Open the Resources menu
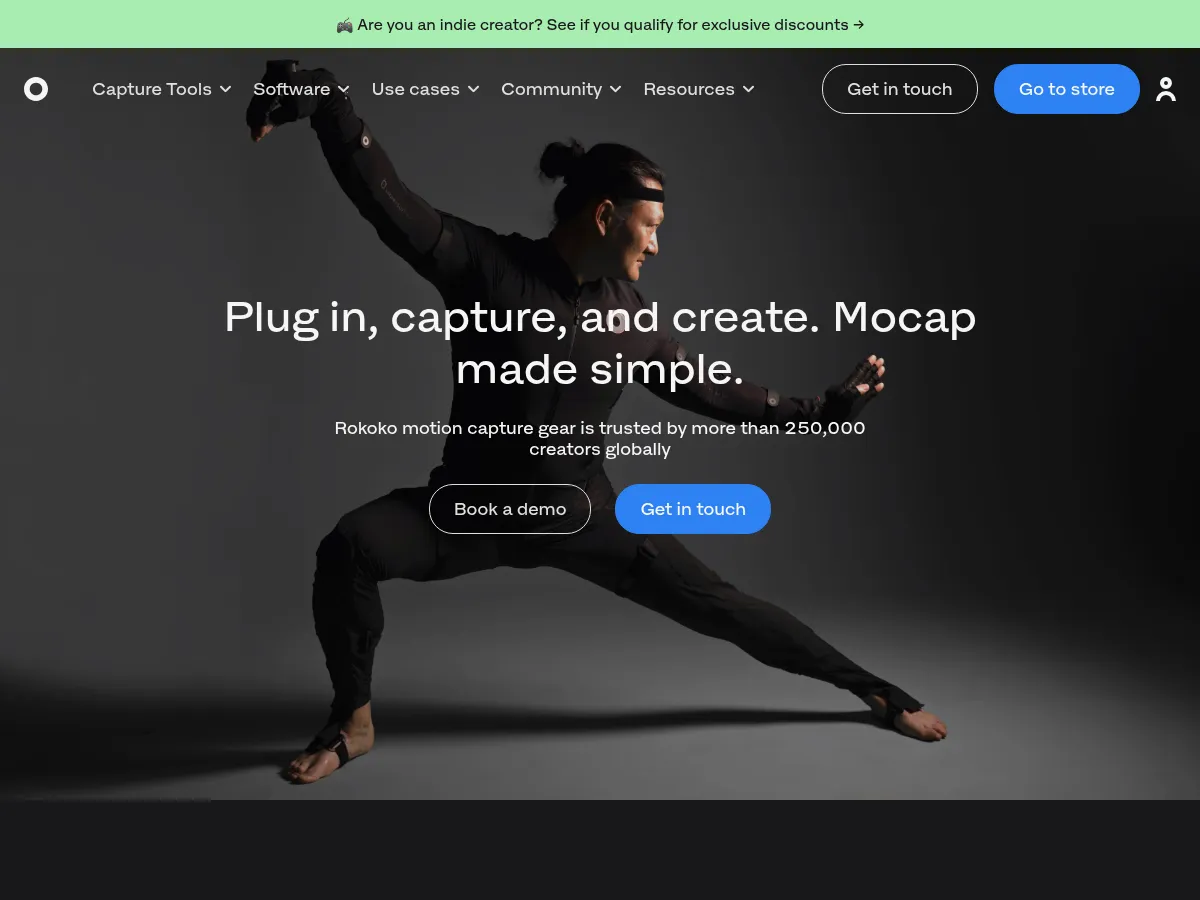Image resolution: width=1200 pixels, height=900 pixels. [699, 89]
